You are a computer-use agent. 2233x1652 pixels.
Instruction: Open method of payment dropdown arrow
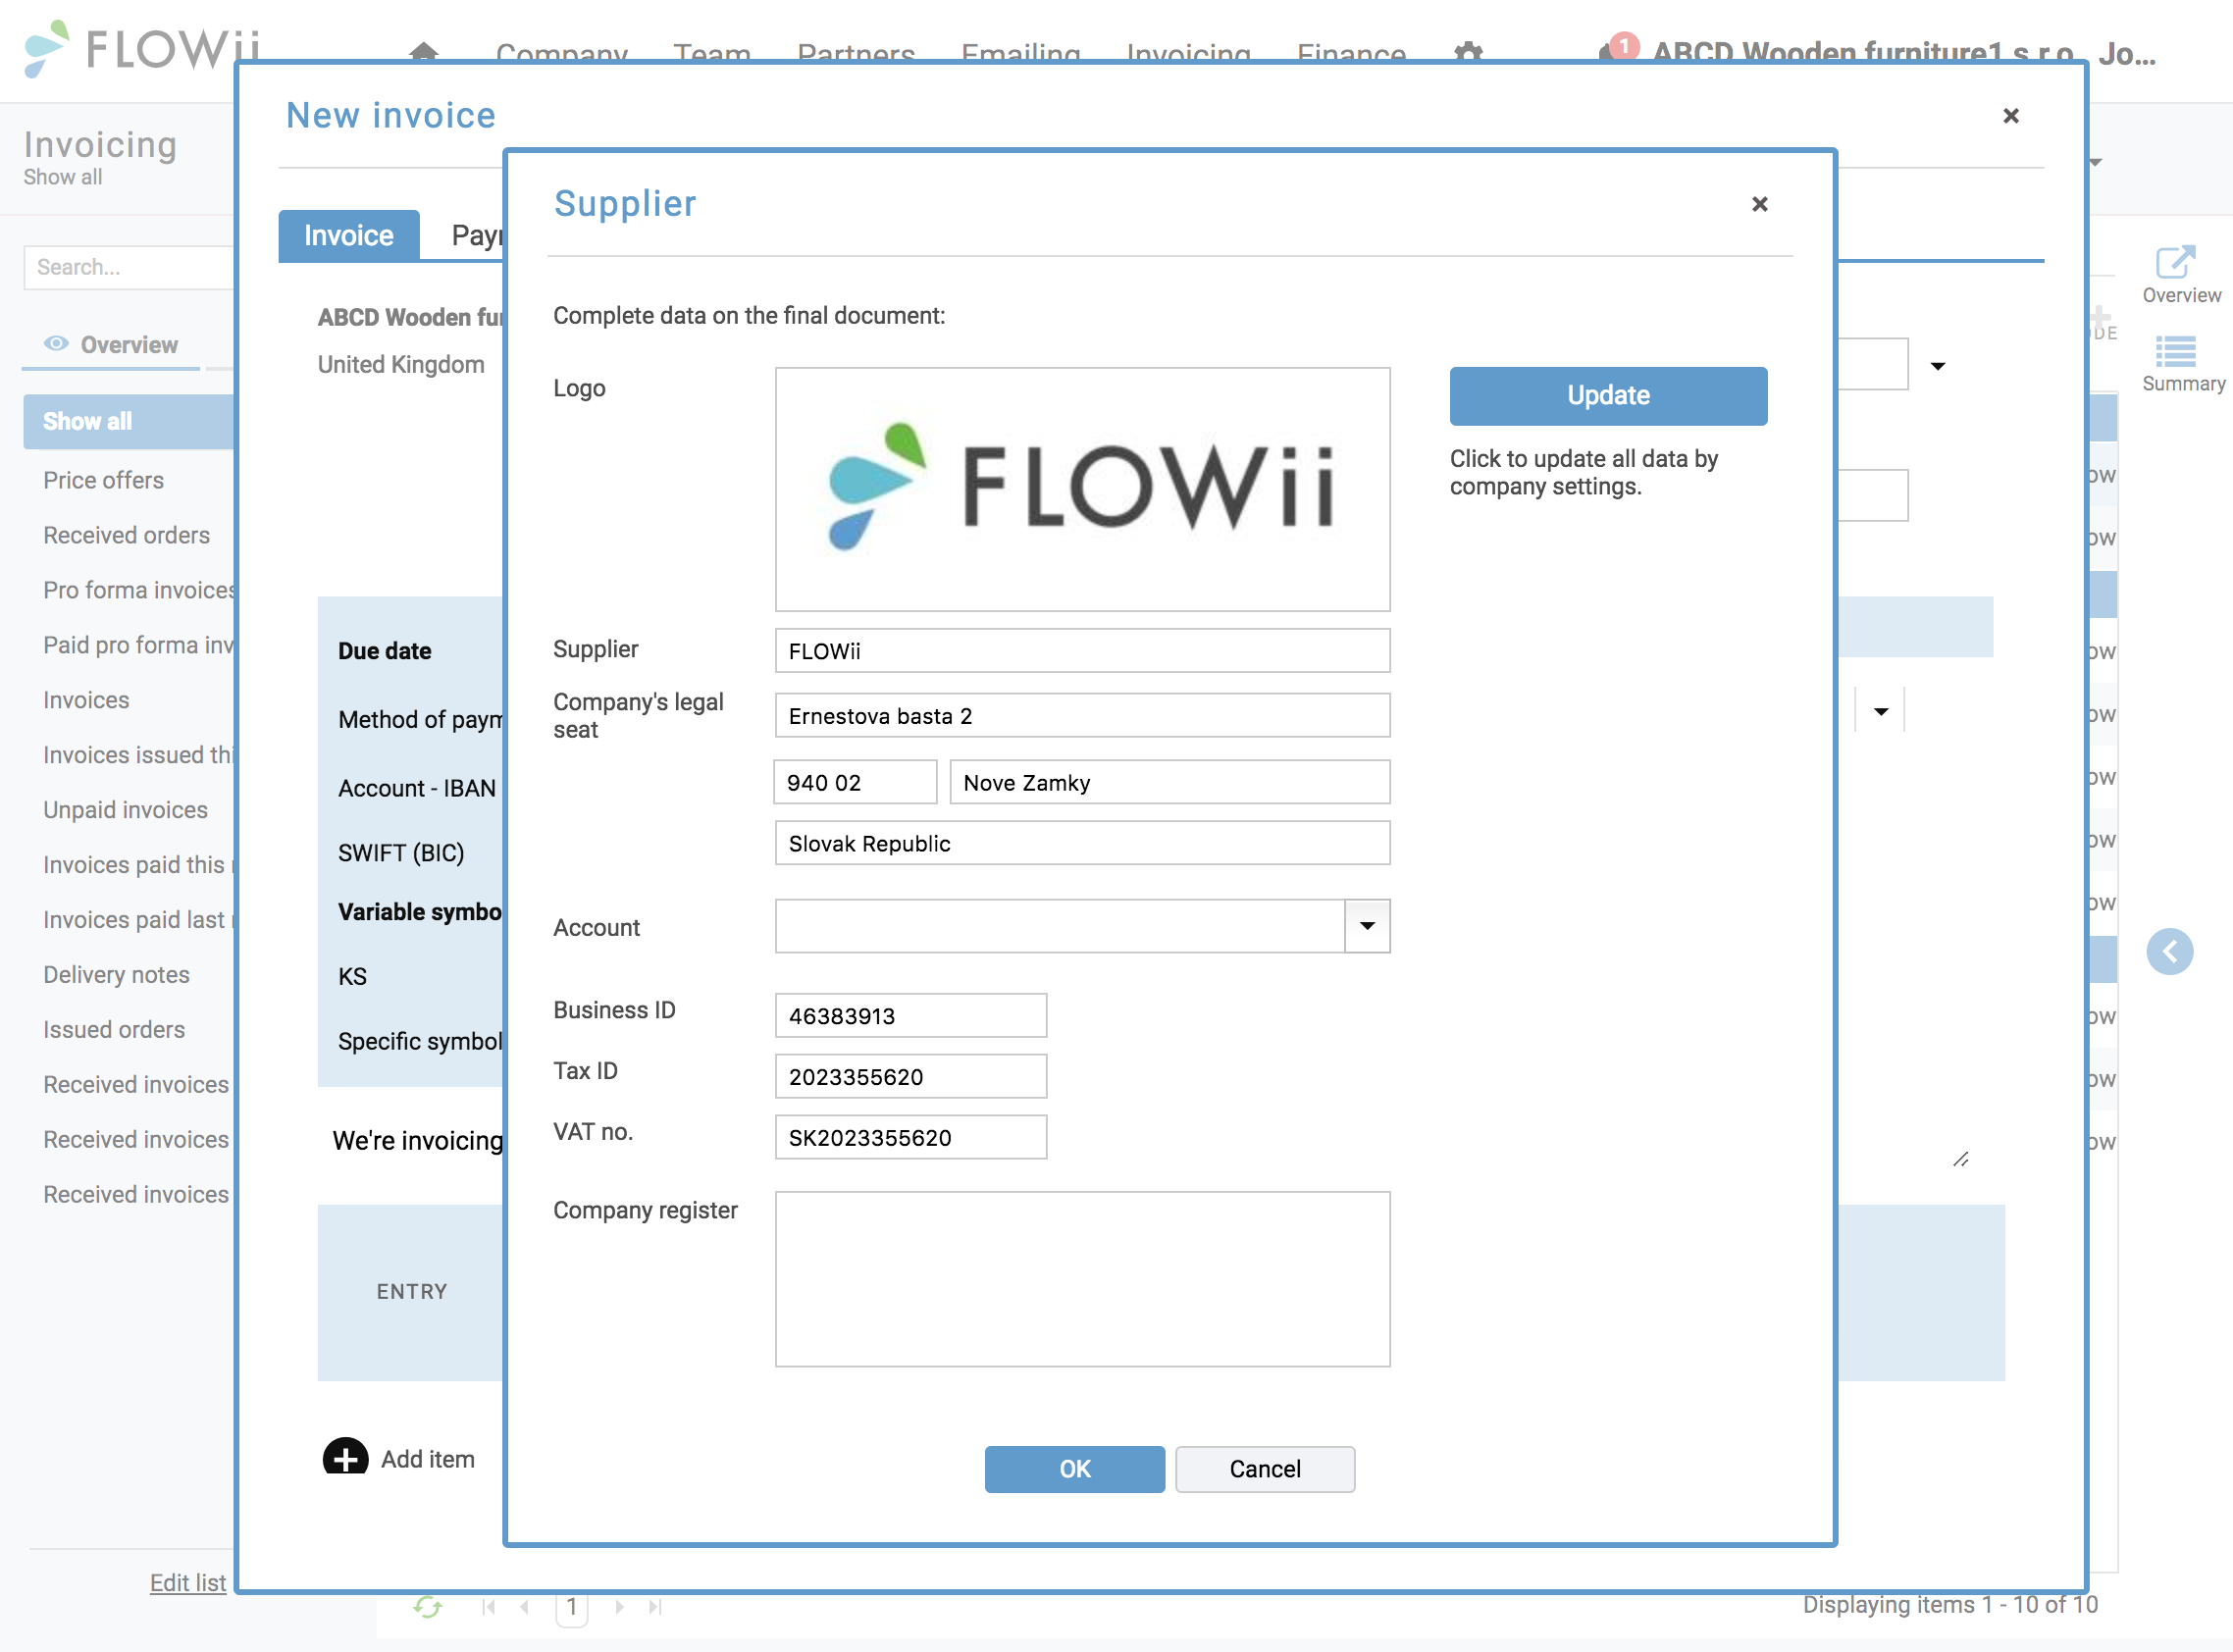[x=1880, y=711]
